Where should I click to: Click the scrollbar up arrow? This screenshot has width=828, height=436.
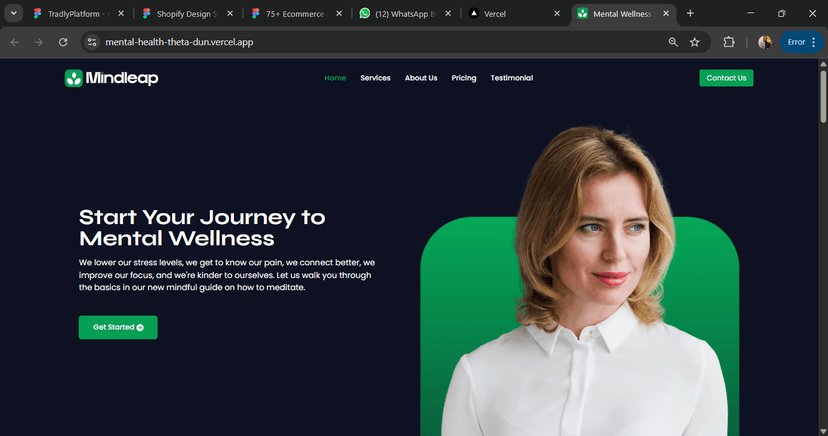(x=823, y=64)
